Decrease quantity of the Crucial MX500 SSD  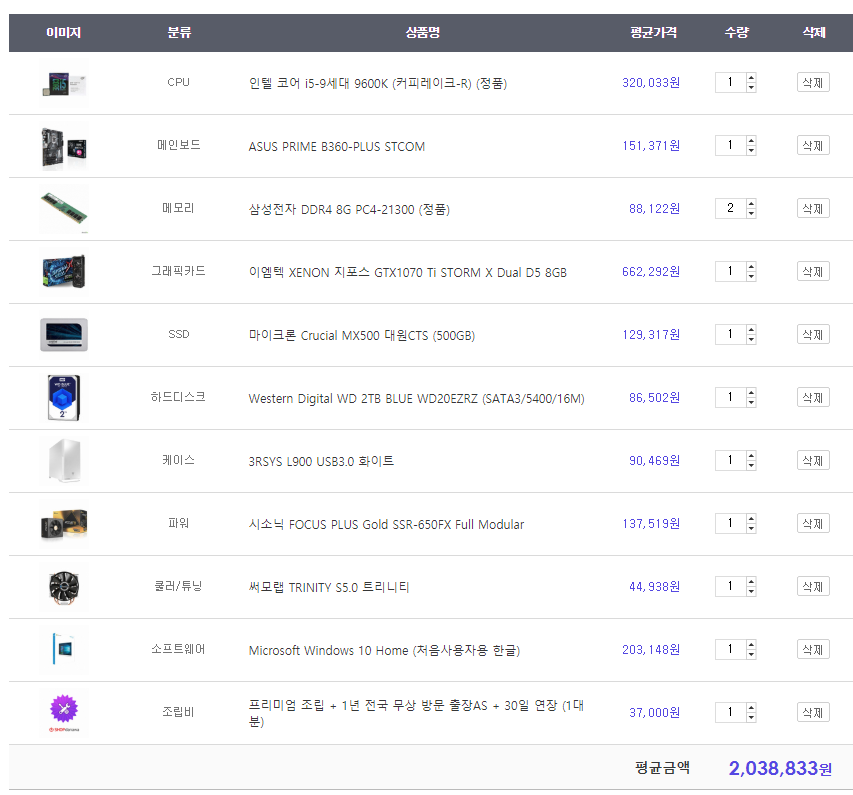click(751, 340)
